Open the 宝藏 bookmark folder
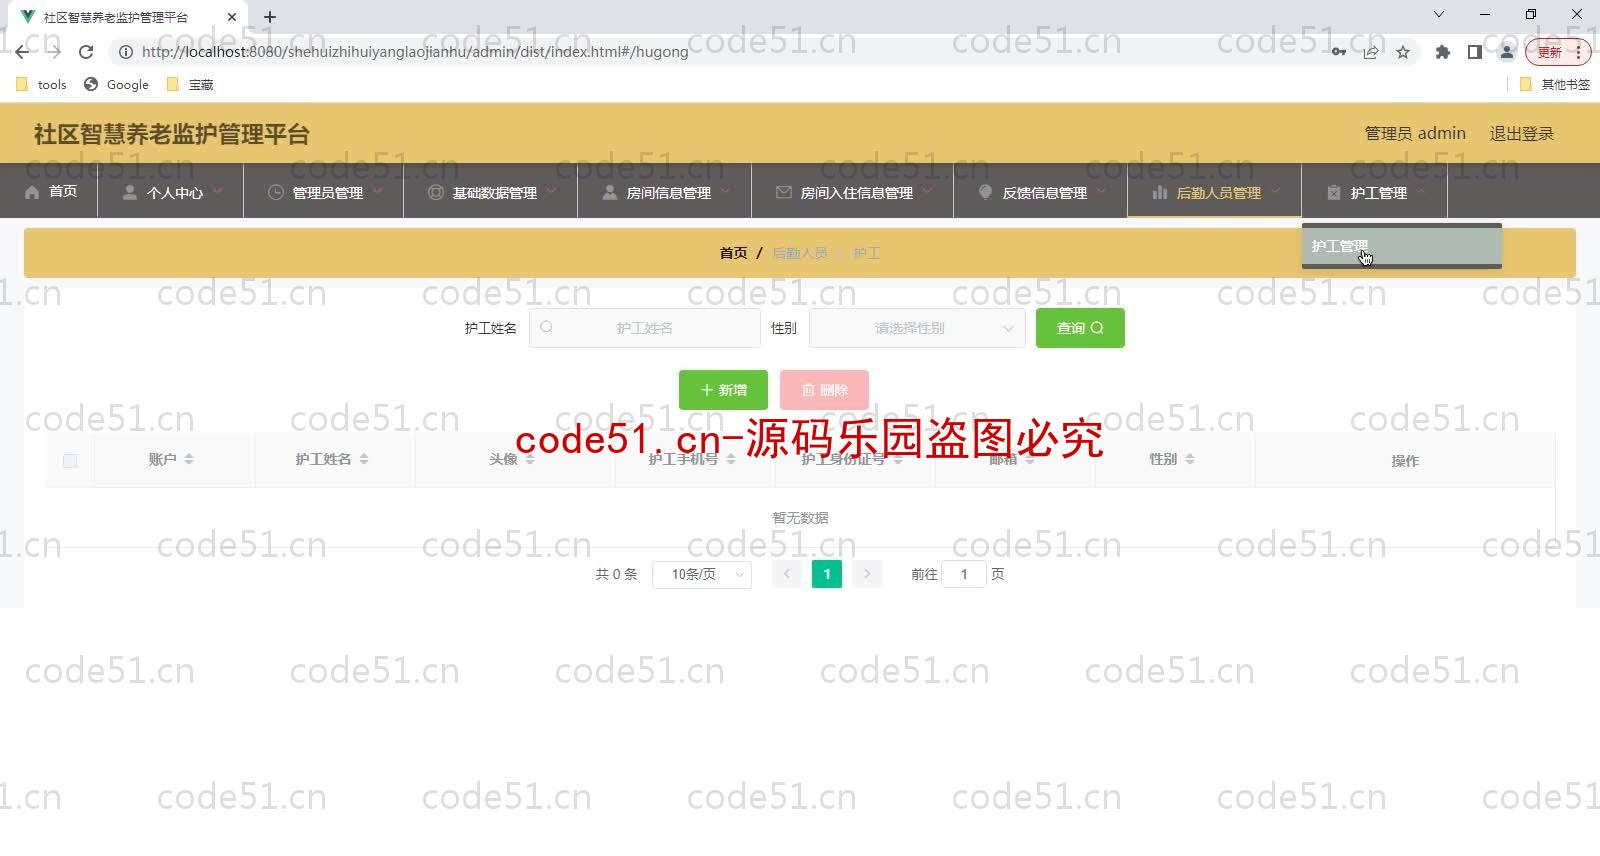Viewport: 1600px width, 856px height. click(x=190, y=85)
